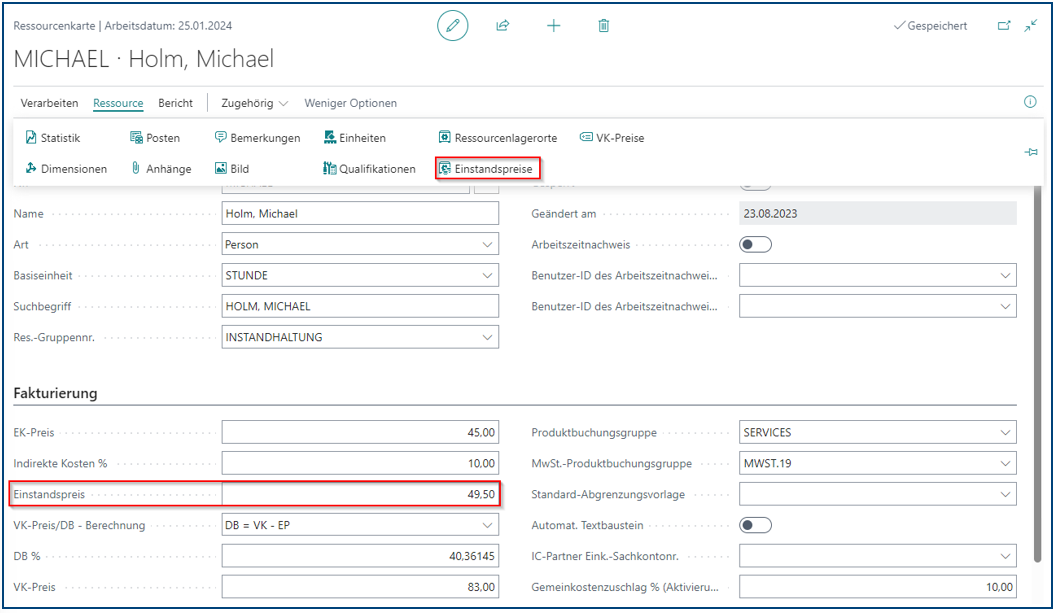1056x613 pixels.
Task: Click the Einstandspreis field 49,50
Action: tap(360, 494)
